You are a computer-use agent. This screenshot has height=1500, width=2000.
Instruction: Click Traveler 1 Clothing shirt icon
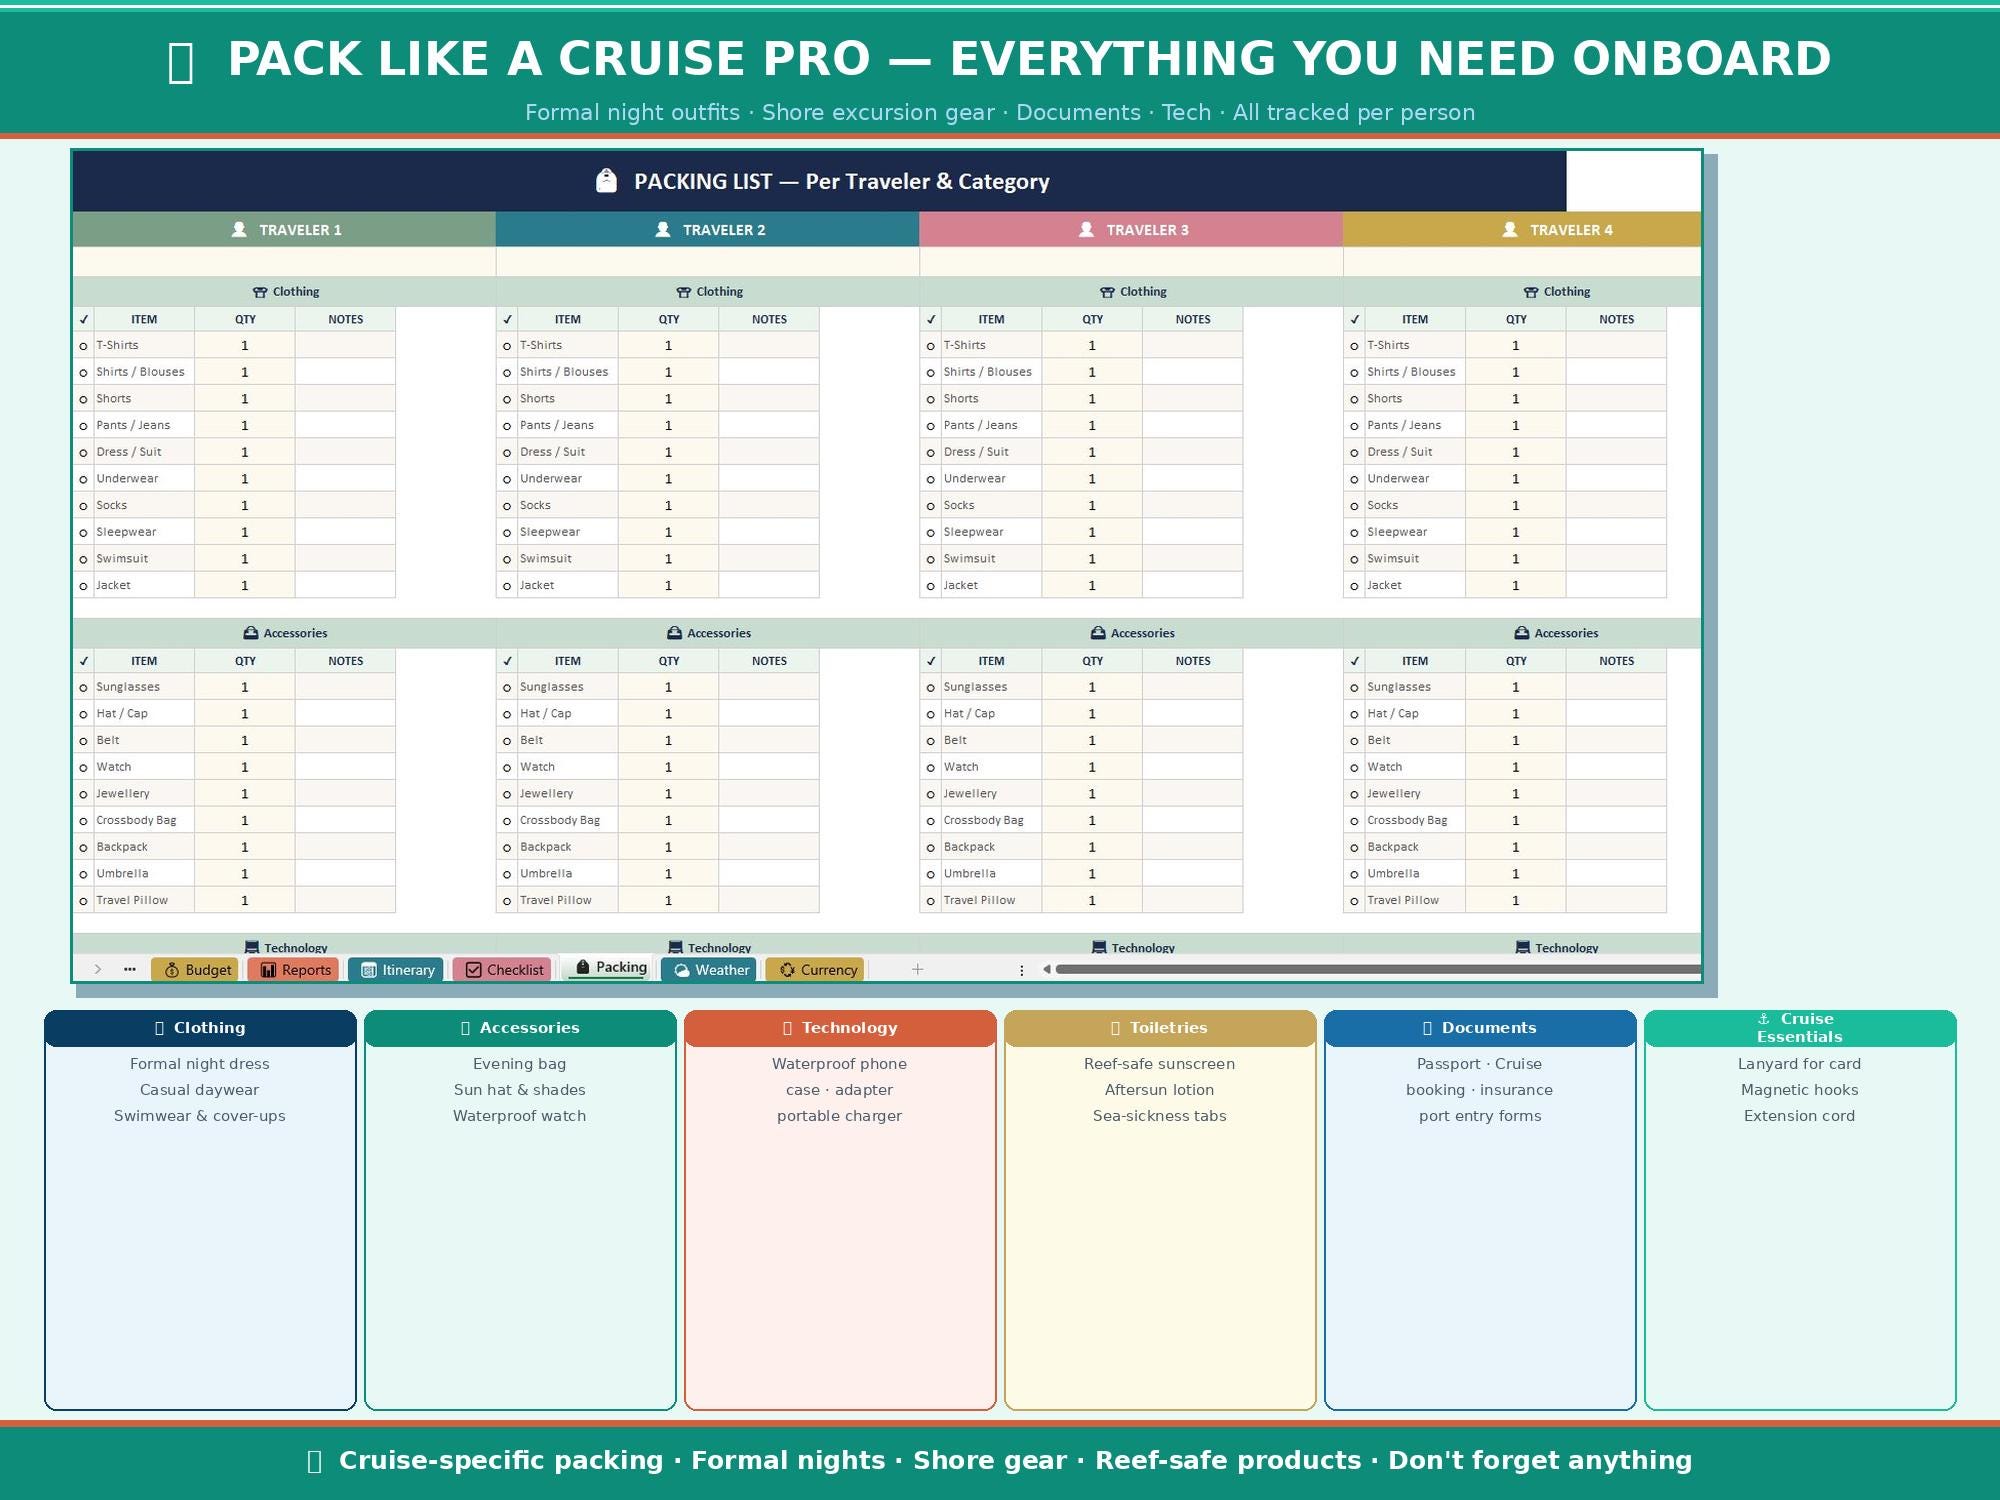[x=260, y=292]
